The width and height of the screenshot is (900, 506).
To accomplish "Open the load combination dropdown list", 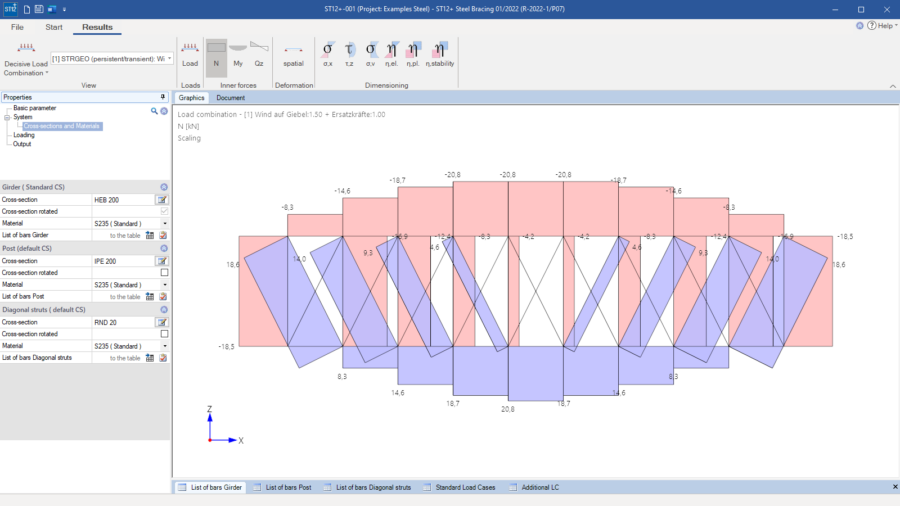I will pos(170,59).
